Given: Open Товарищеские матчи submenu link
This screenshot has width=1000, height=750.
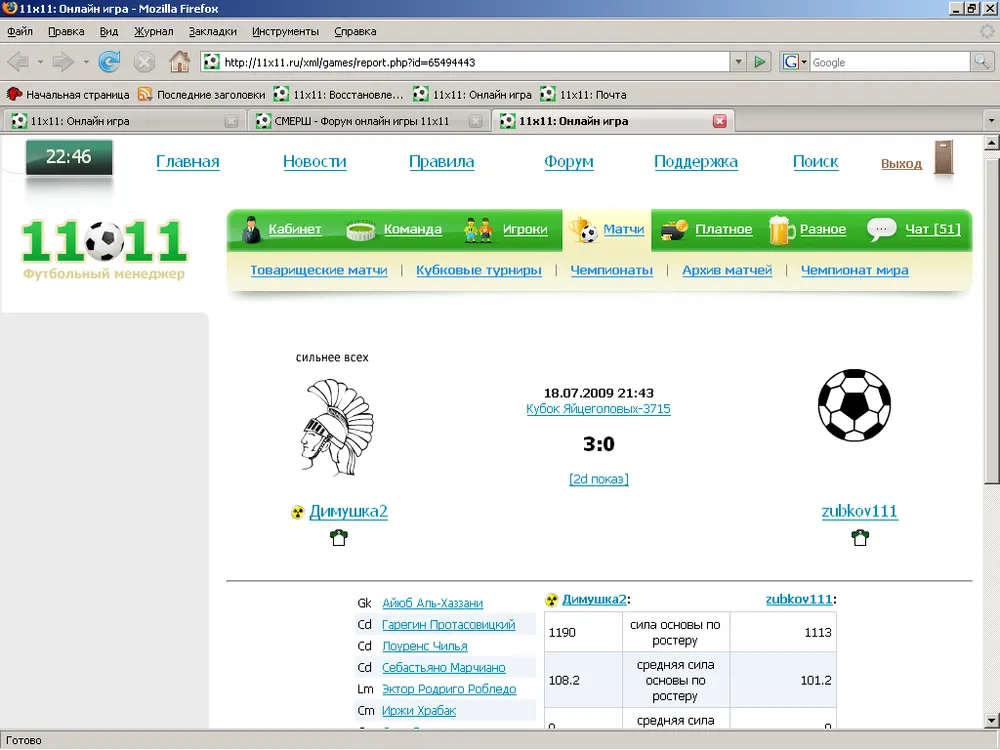Looking at the screenshot, I should tap(319, 270).
